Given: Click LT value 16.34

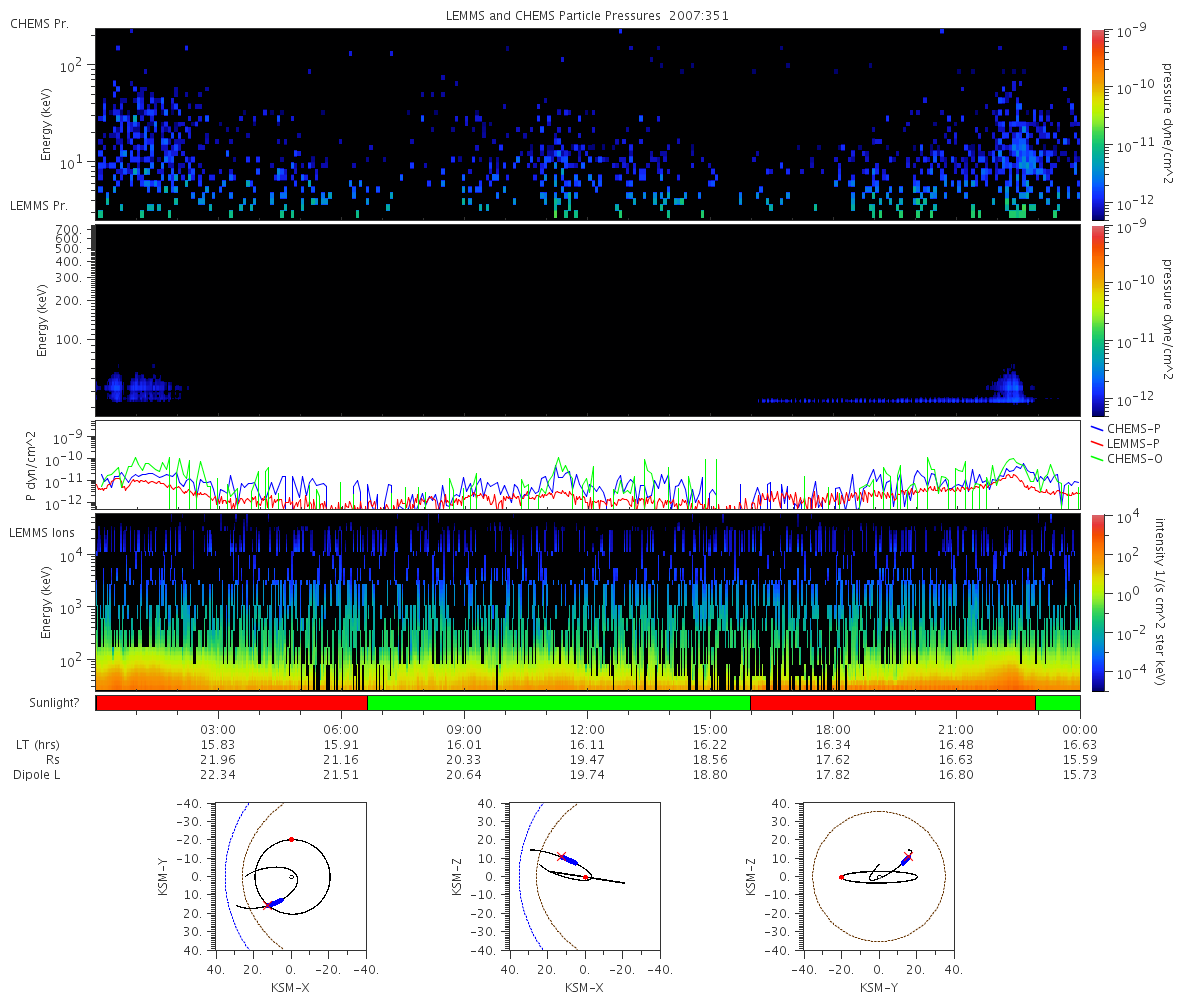Looking at the screenshot, I should (834, 745).
